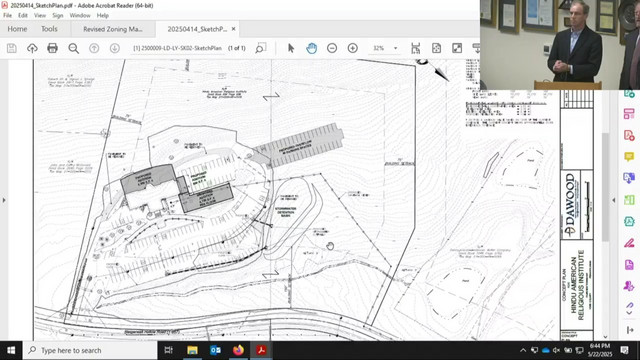Click the Fit to width scrolling icon

pos(416,48)
